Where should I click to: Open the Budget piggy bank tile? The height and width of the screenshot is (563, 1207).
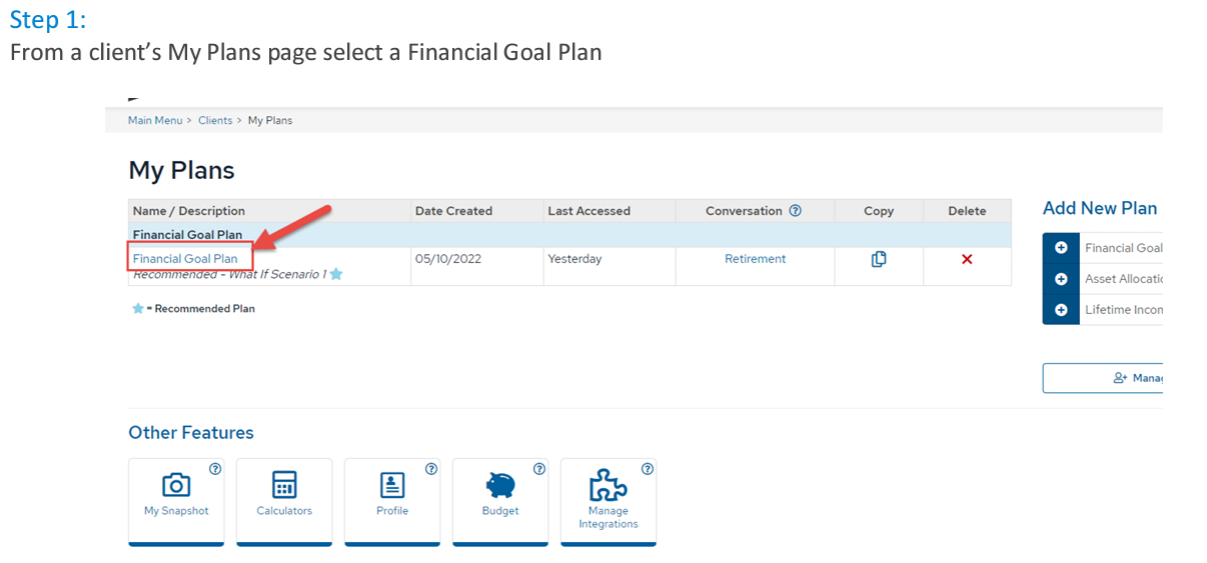coord(500,502)
